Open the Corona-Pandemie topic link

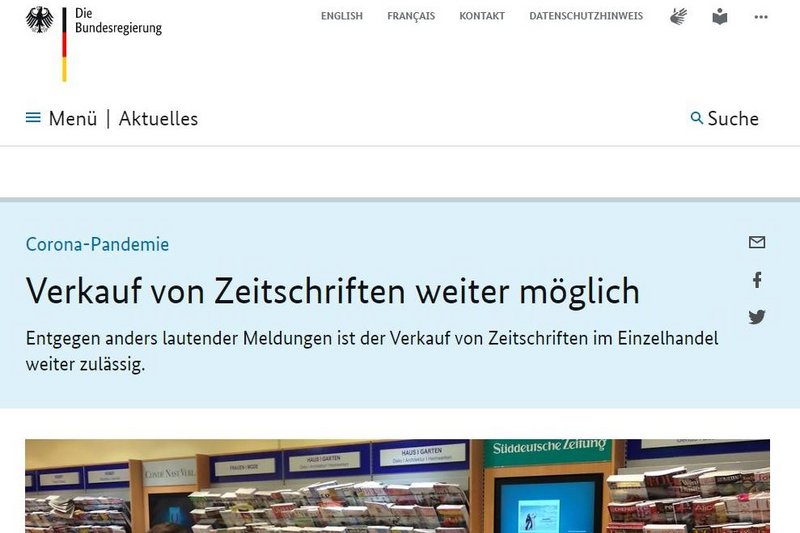point(97,245)
